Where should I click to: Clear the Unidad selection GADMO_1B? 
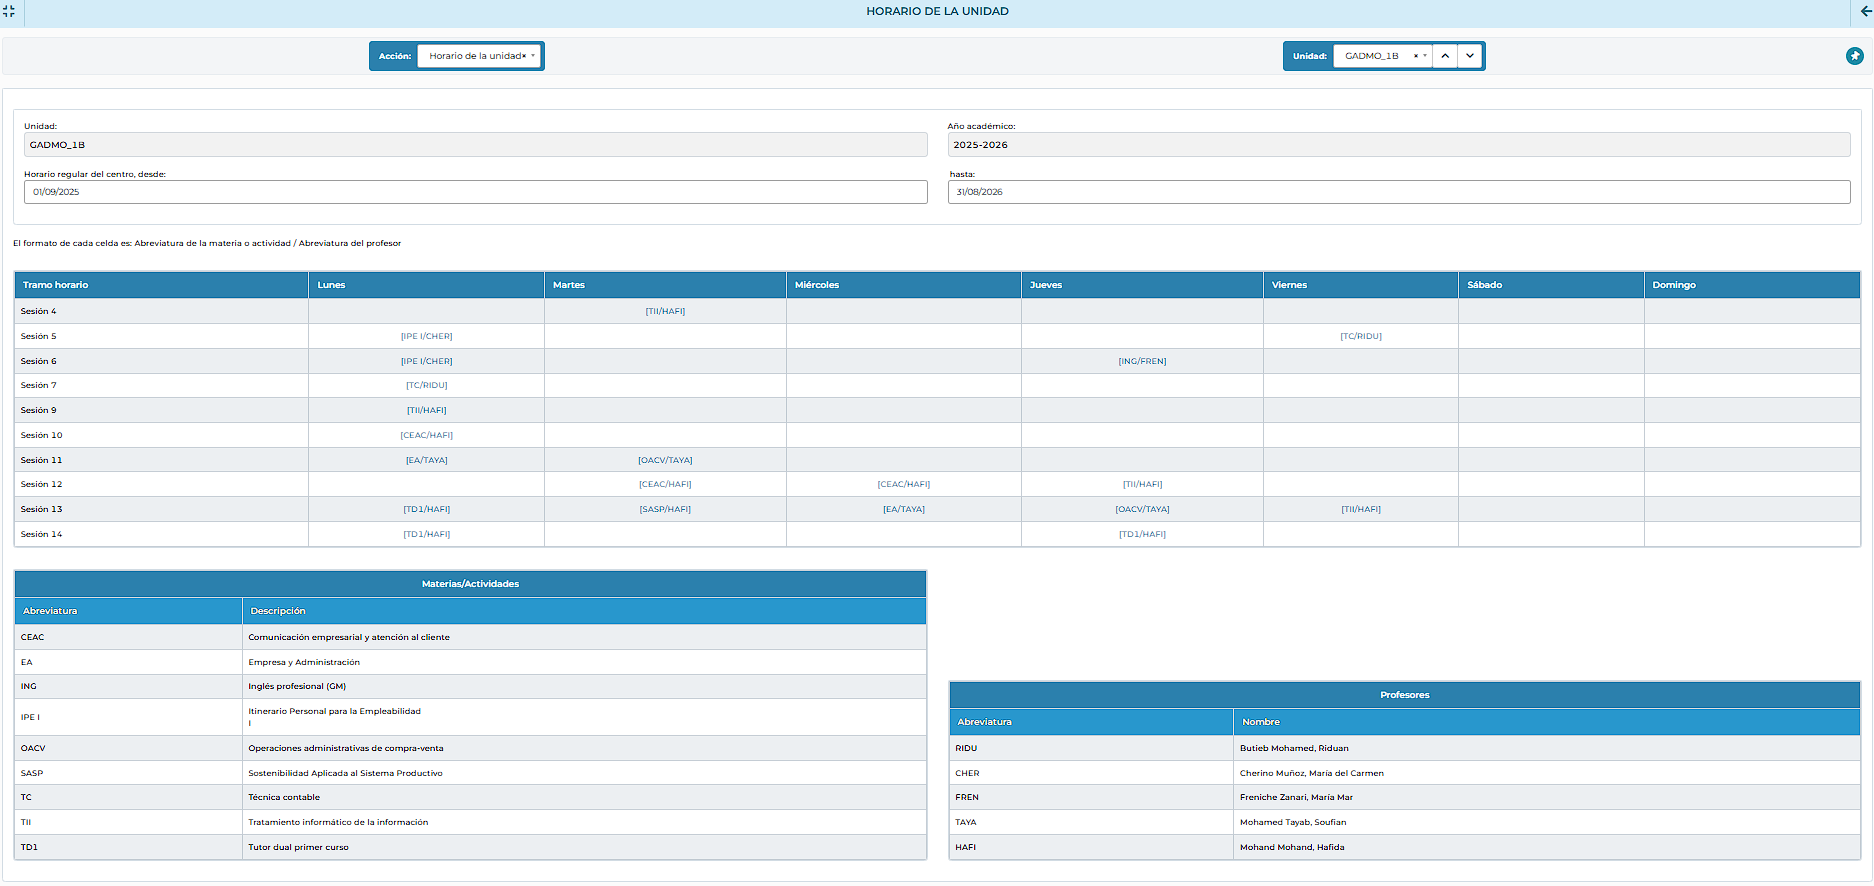[x=1415, y=56]
